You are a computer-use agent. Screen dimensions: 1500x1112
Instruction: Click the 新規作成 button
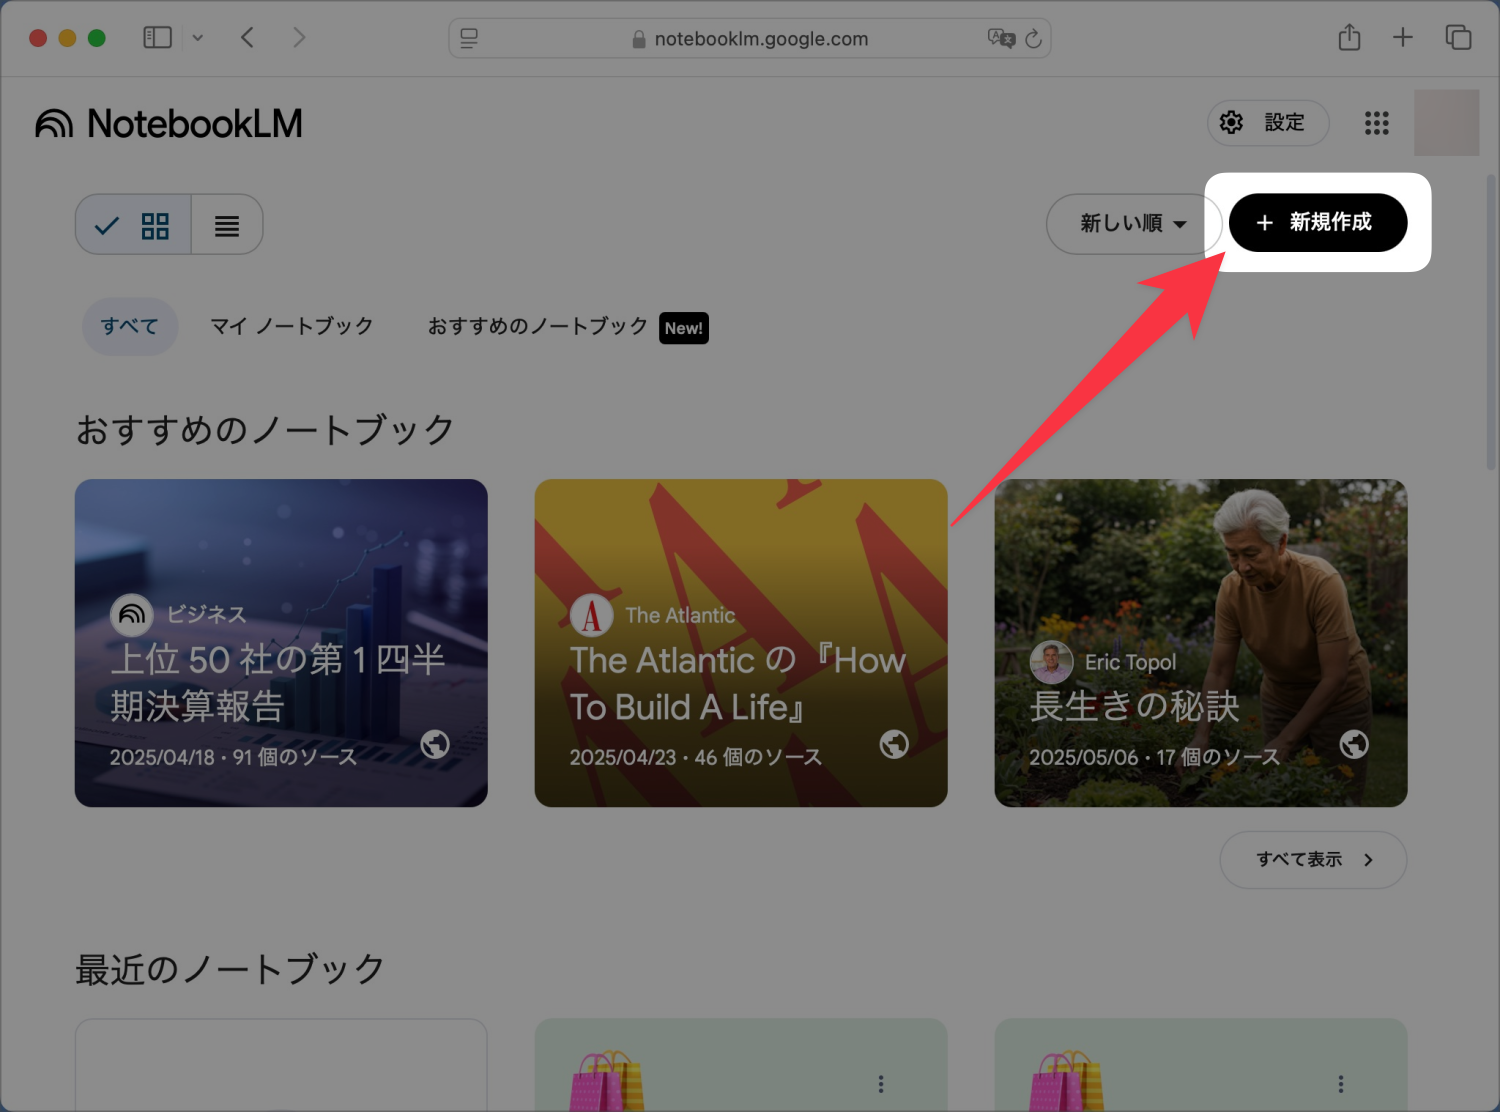pos(1317,223)
